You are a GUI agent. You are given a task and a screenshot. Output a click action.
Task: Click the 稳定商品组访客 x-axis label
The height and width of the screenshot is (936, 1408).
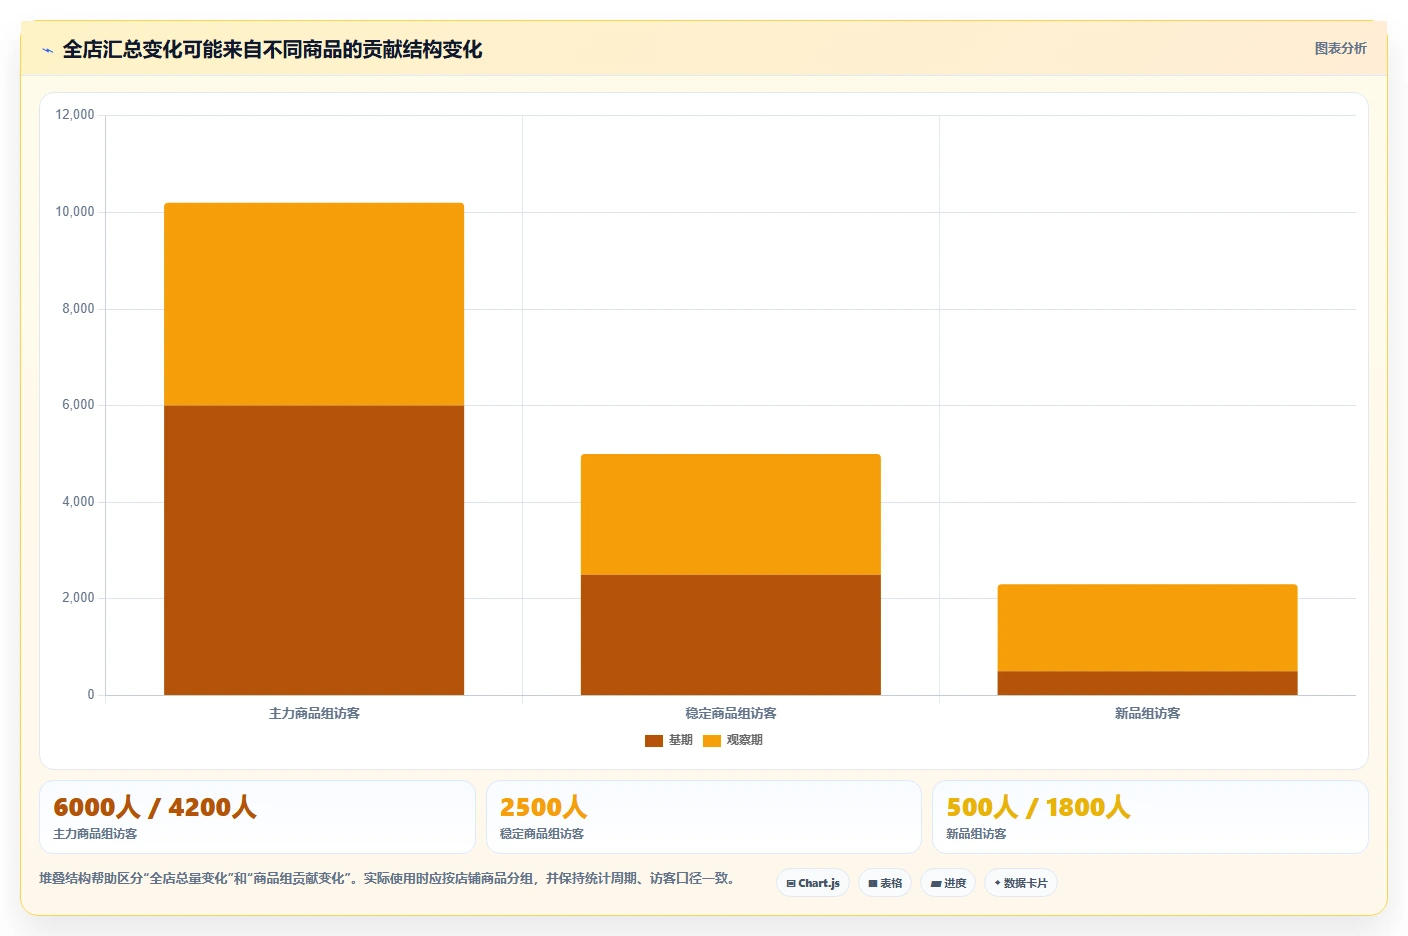[731, 713]
